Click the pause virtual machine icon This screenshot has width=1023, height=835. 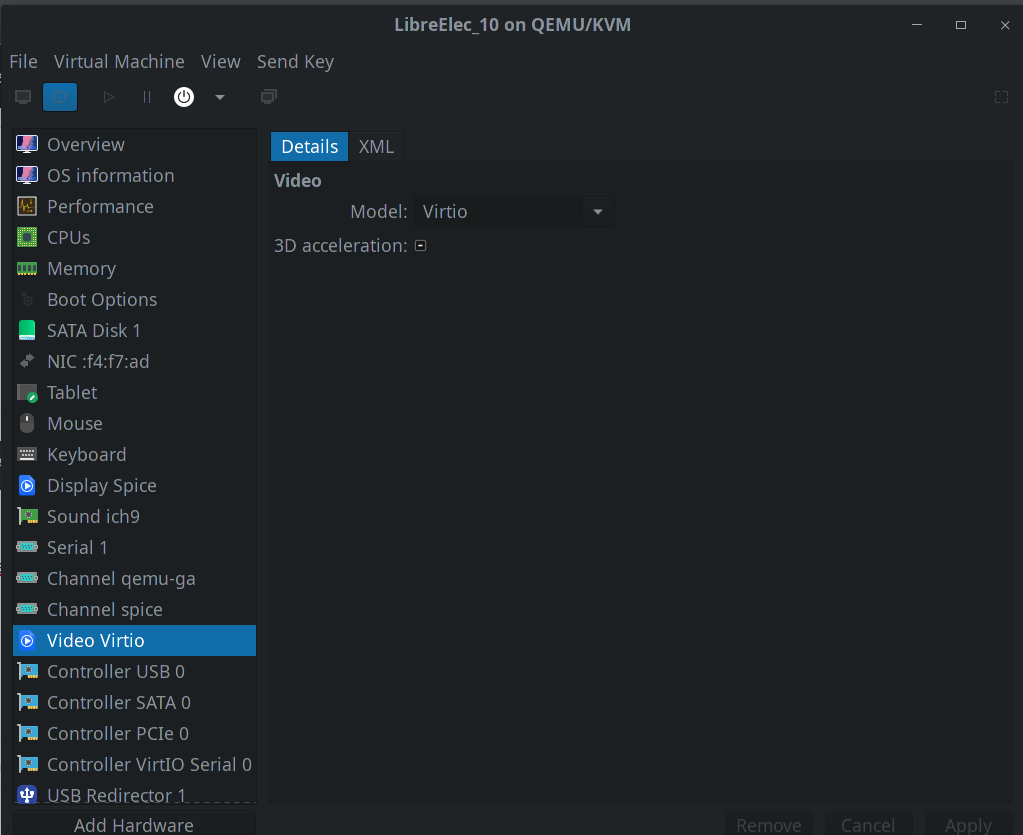point(147,97)
